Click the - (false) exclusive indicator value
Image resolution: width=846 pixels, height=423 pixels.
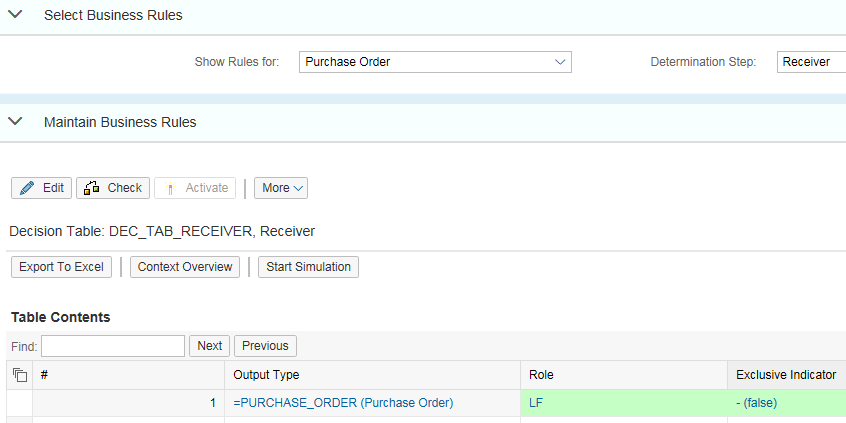pos(756,403)
